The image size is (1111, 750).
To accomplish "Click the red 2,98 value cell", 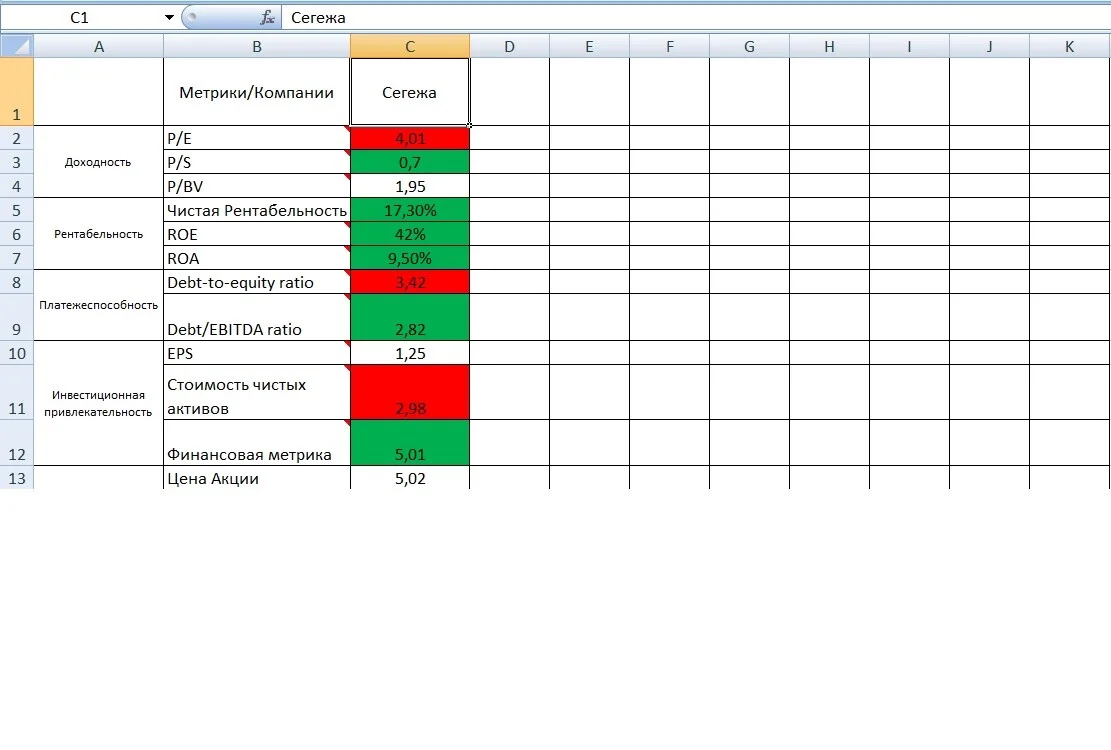I will pyautogui.click(x=410, y=392).
